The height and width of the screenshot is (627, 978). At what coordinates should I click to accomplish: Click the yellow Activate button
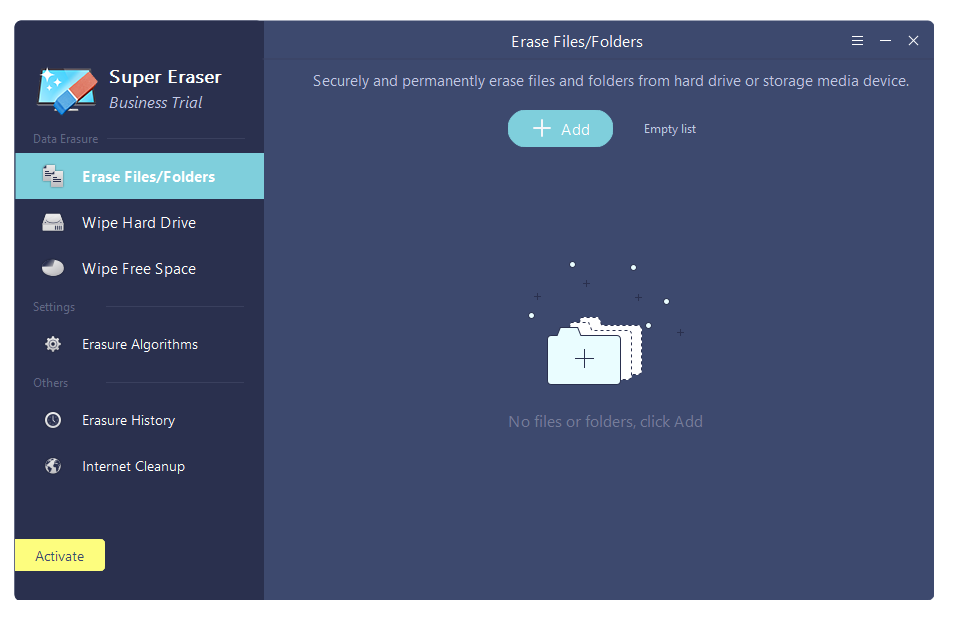tap(60, 556)
